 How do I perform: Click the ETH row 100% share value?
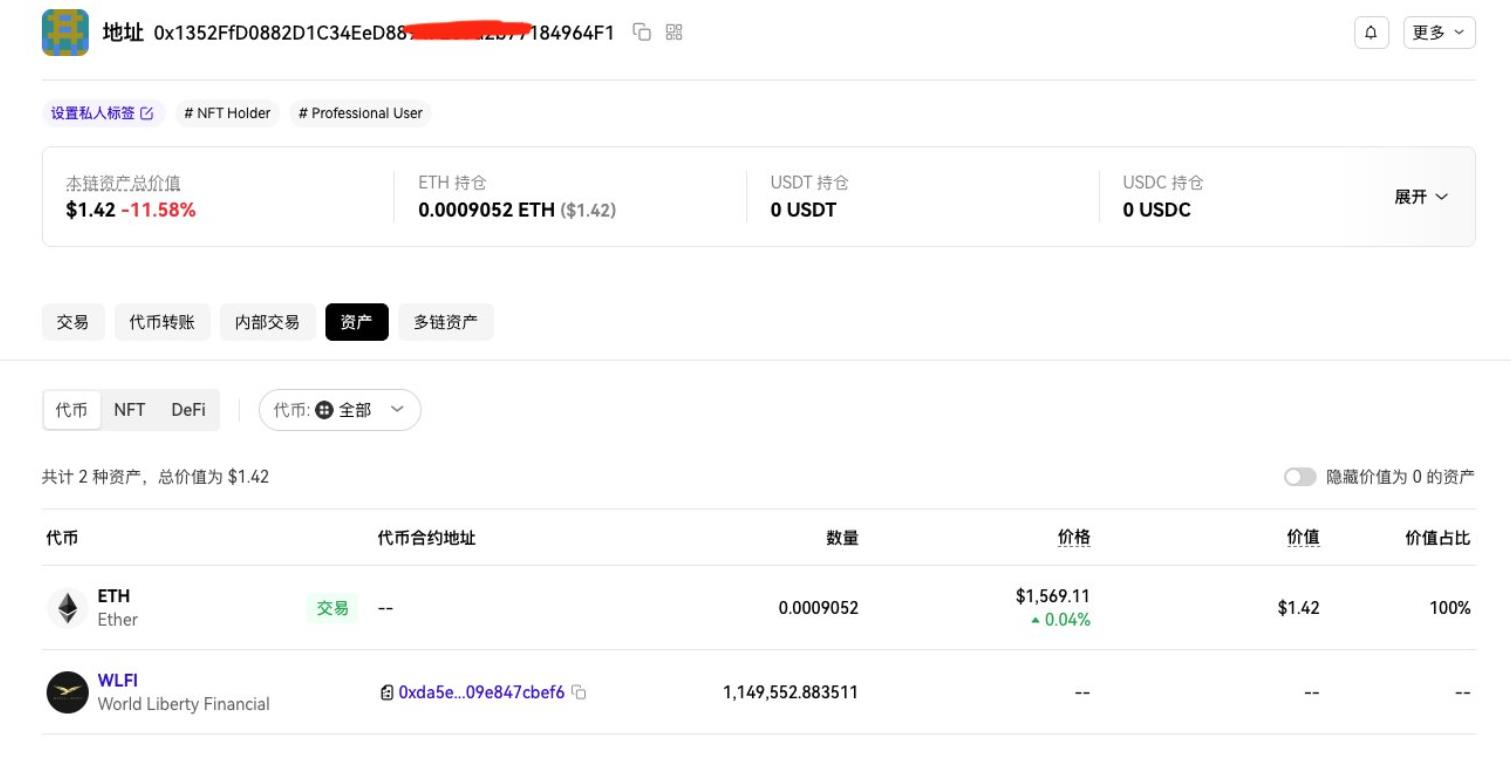pyautogui.click(x=1450, y=608)
